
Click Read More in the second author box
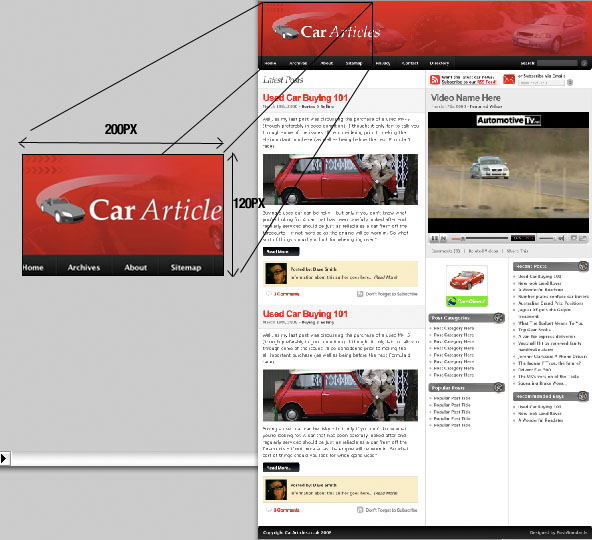(x=385, y=493)
